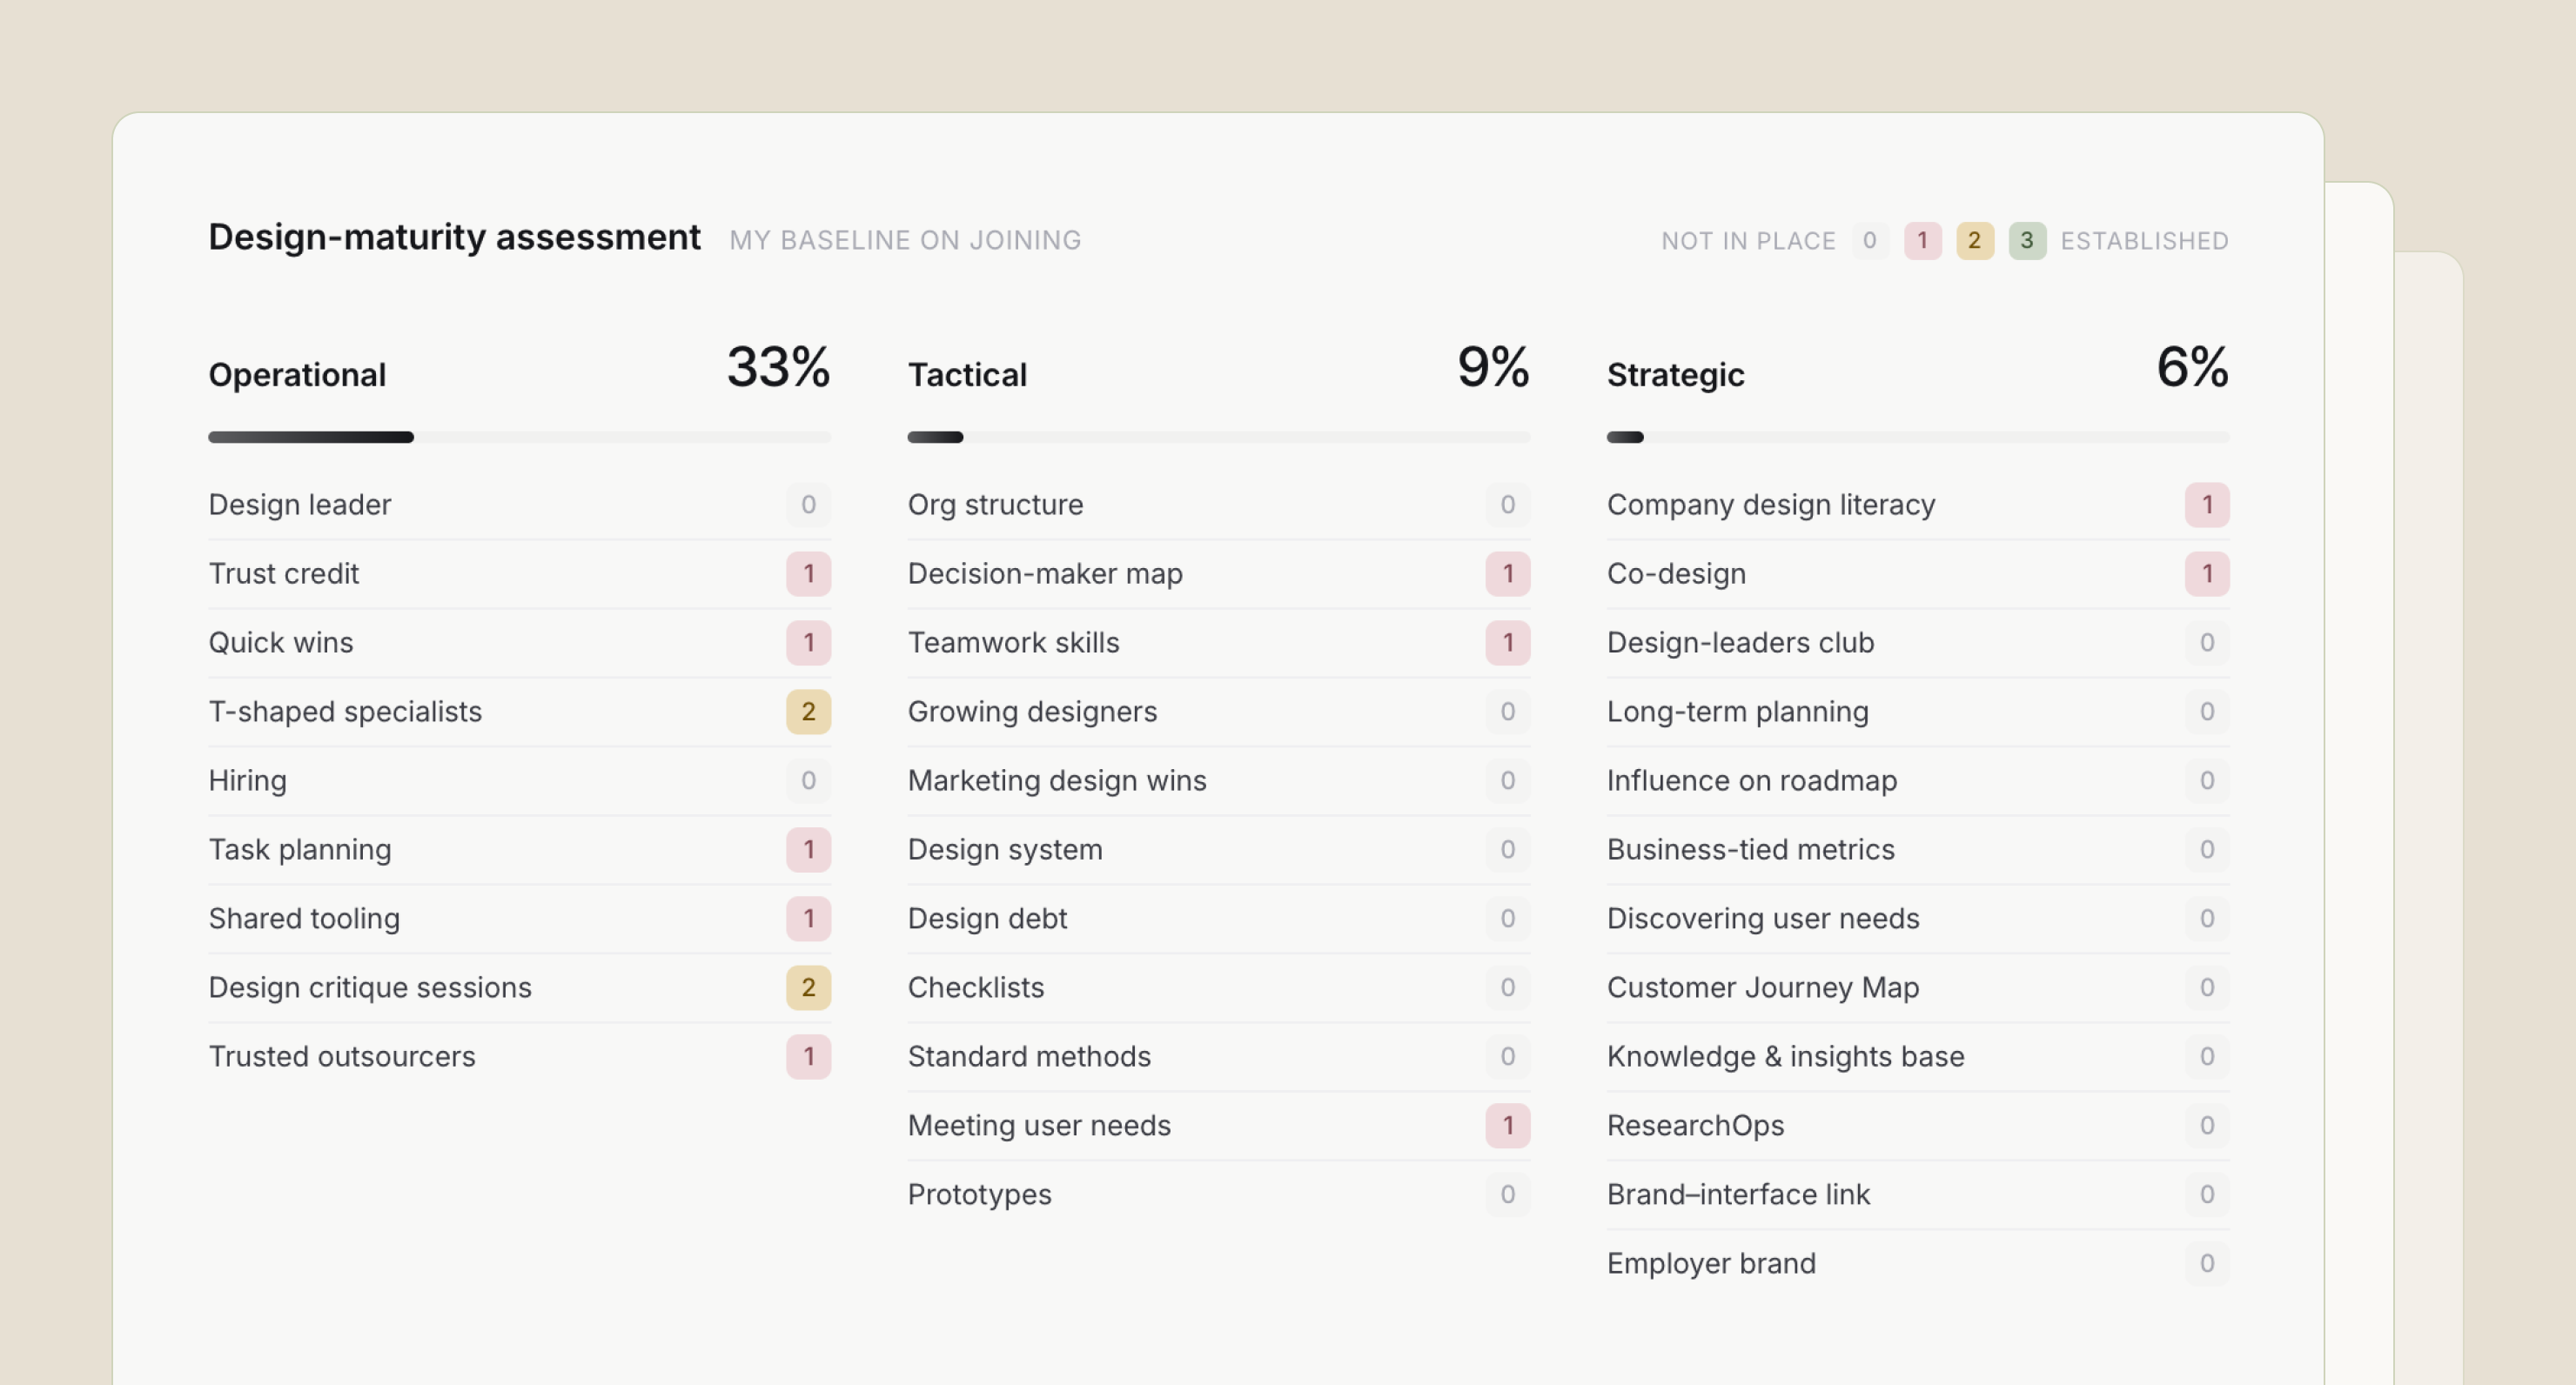Click score badge for Design critique sessions
The height and width of the screenshot is (1385, 2576).
click(x=808, y=988)
